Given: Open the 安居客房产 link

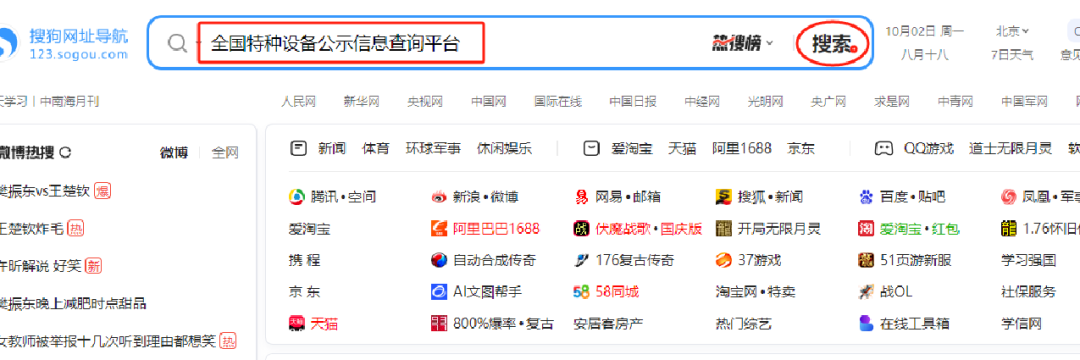Looking at the screenshot, I should point(608,323).
